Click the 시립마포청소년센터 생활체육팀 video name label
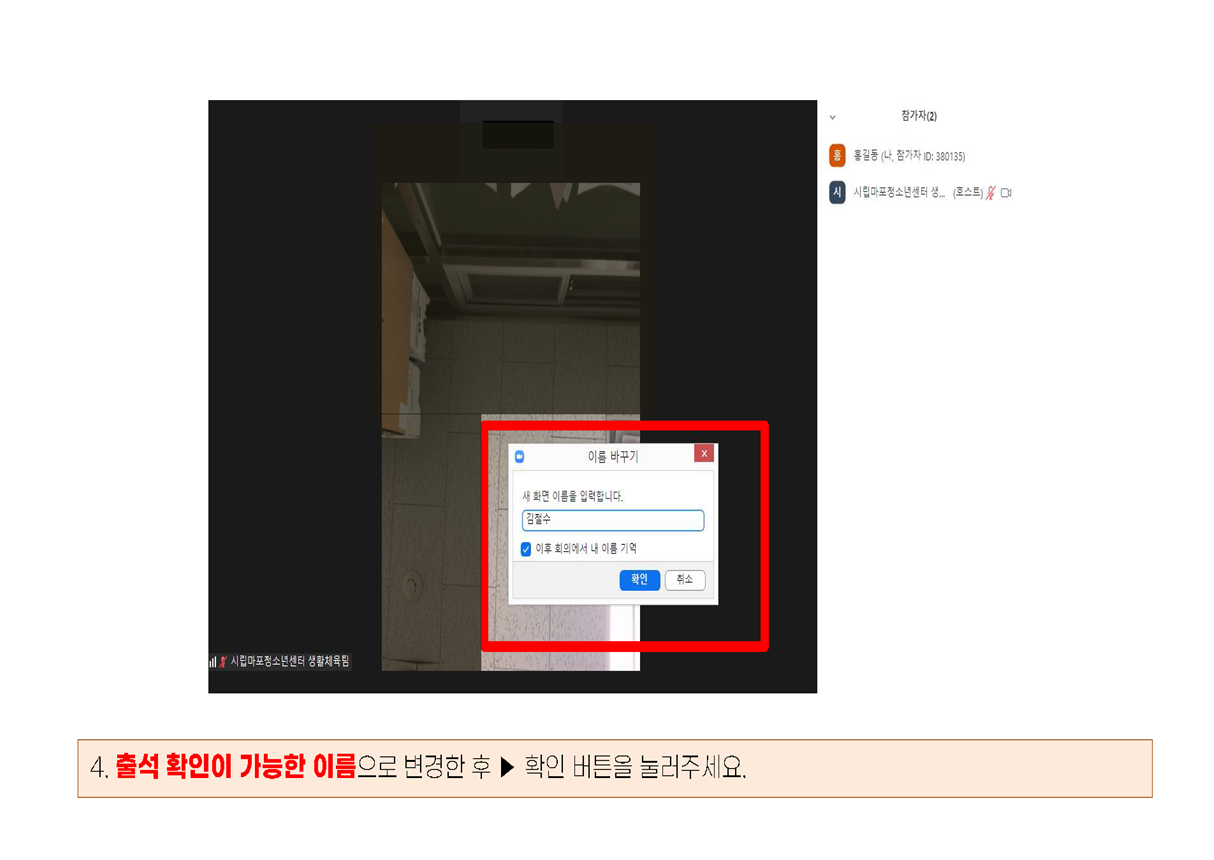 (x=289, y=662)
